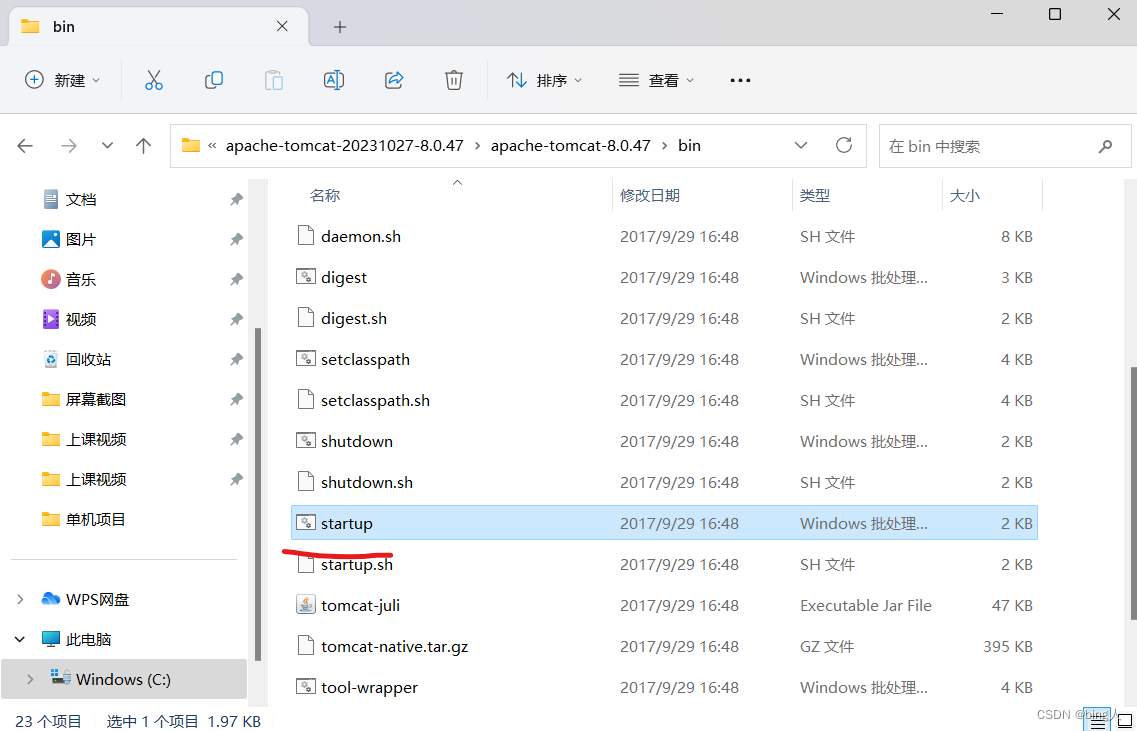The width and height of the screenshot is (1137, 731).
Task: Sort by 修改日期 column header
Action: pos(650,195)
